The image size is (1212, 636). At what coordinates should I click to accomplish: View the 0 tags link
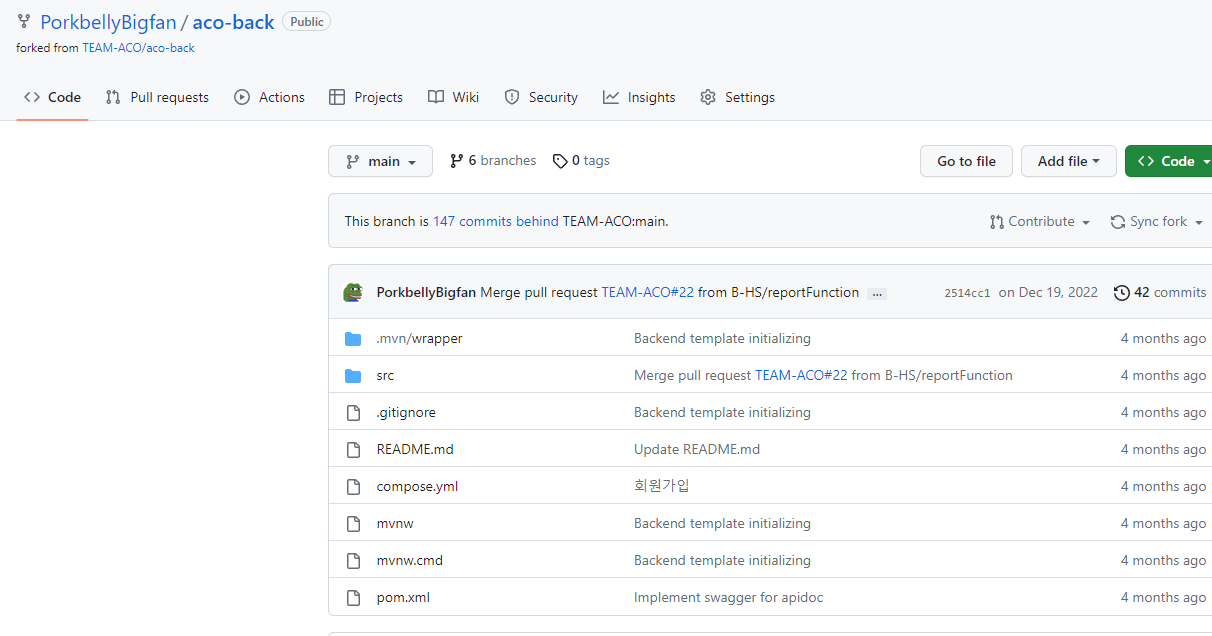click(581, 161)
